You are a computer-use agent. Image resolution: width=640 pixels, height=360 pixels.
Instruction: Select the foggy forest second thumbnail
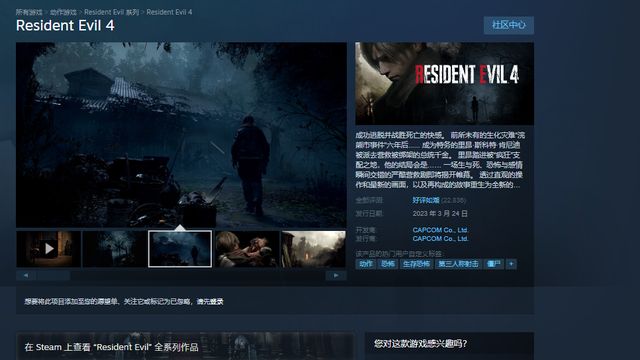[114, 249]
